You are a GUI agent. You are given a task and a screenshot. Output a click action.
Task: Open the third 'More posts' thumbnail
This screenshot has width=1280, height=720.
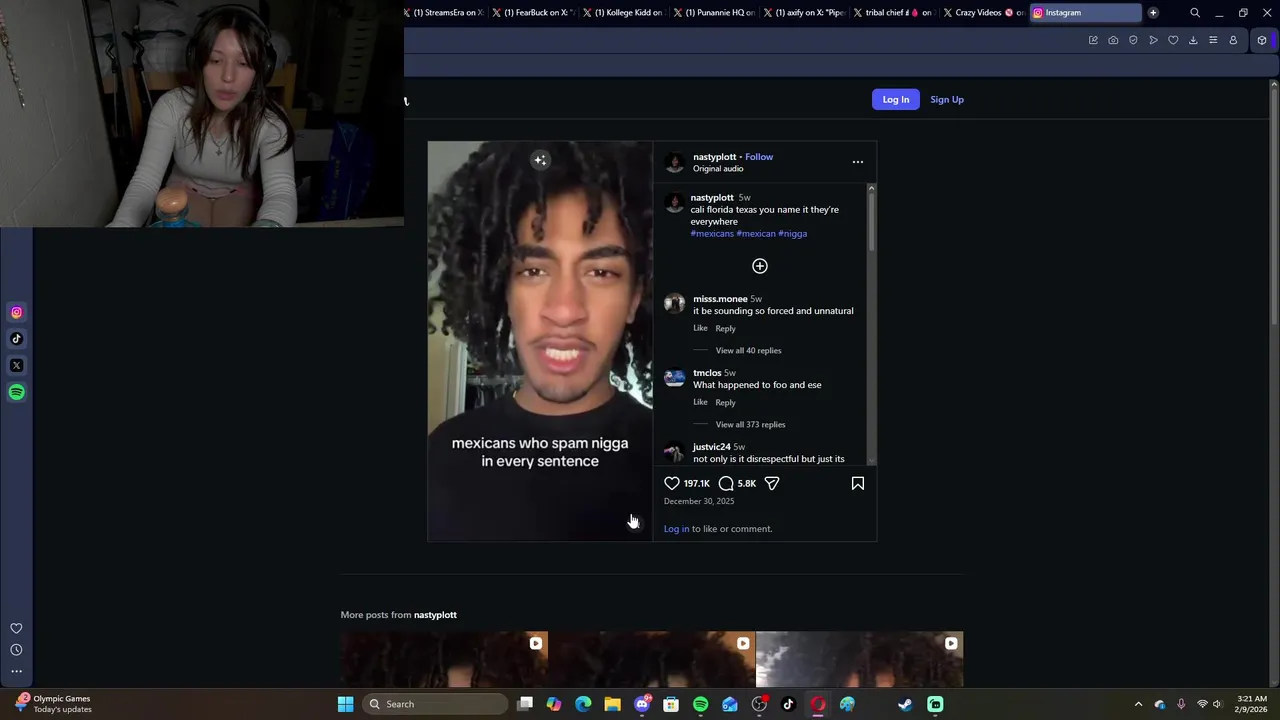coord(859,659)
